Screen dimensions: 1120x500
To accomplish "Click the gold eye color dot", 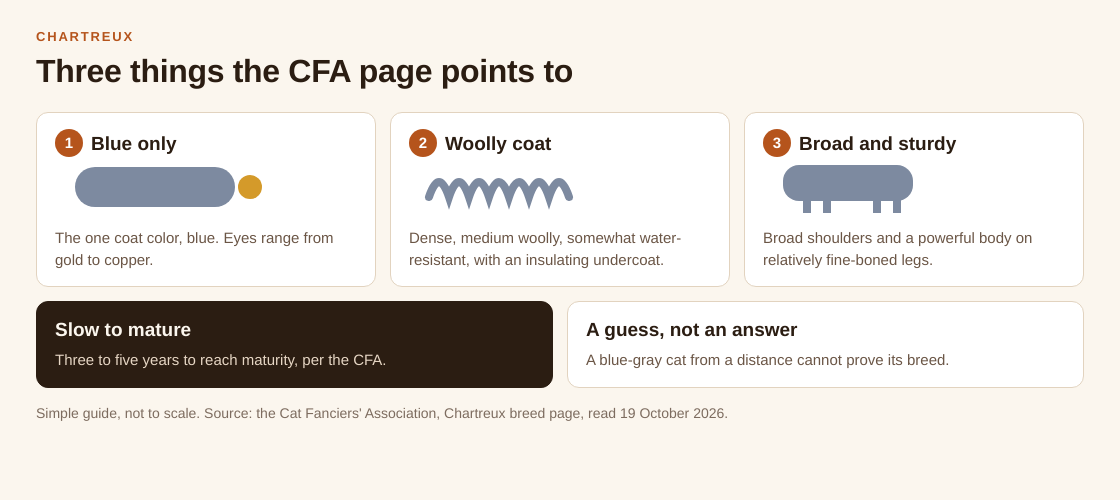I will pos(250,187).
